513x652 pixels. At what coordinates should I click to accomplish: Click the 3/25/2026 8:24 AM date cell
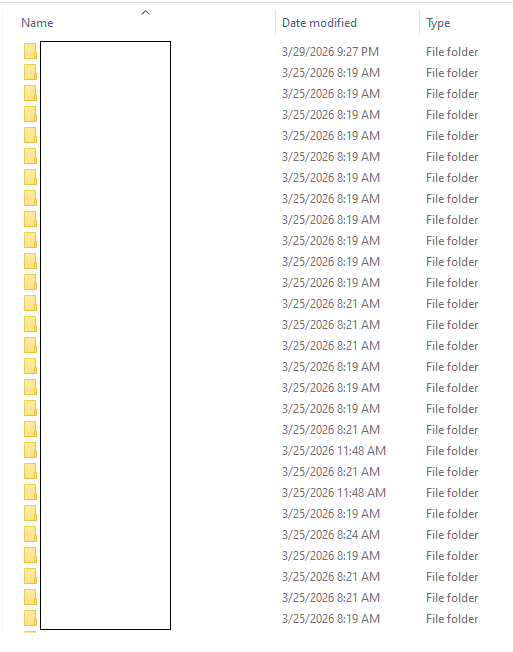(331, 534)
